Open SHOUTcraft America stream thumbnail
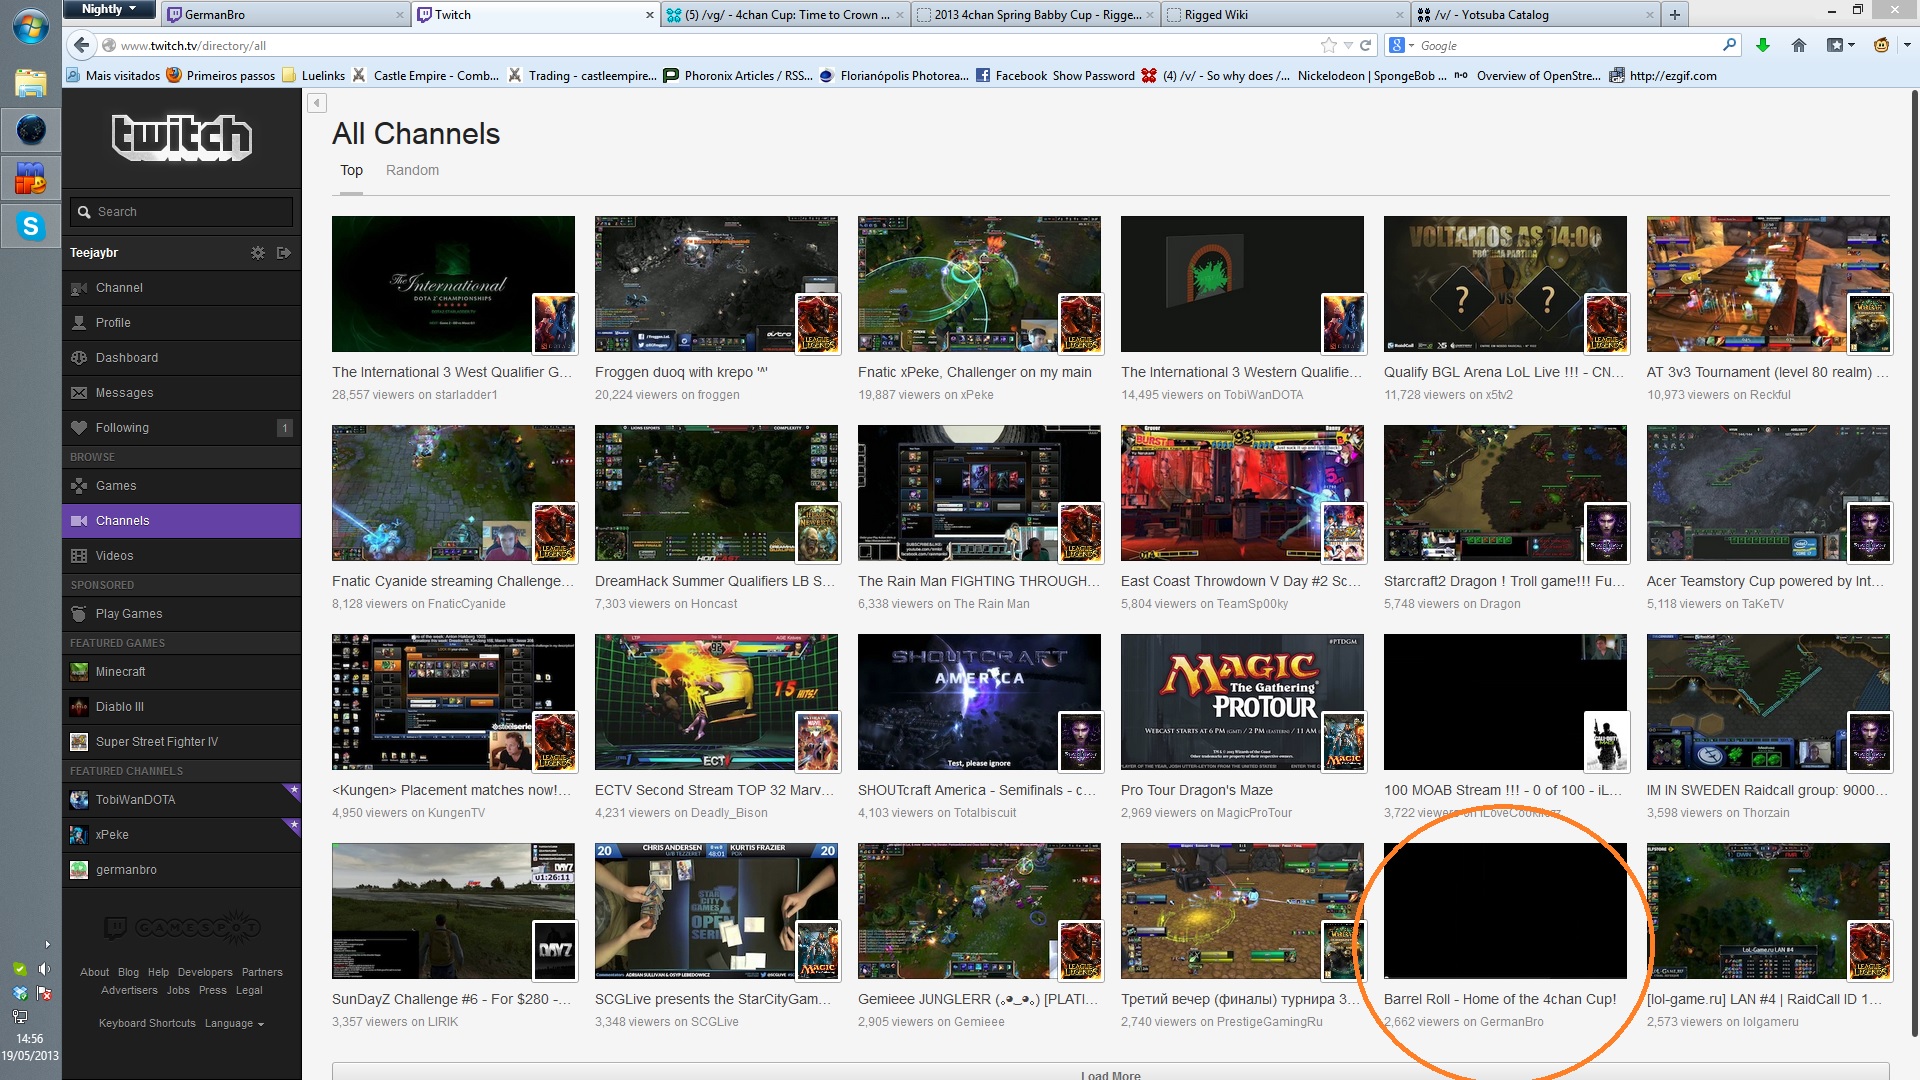1920x1080 pixels. [979, 702]
